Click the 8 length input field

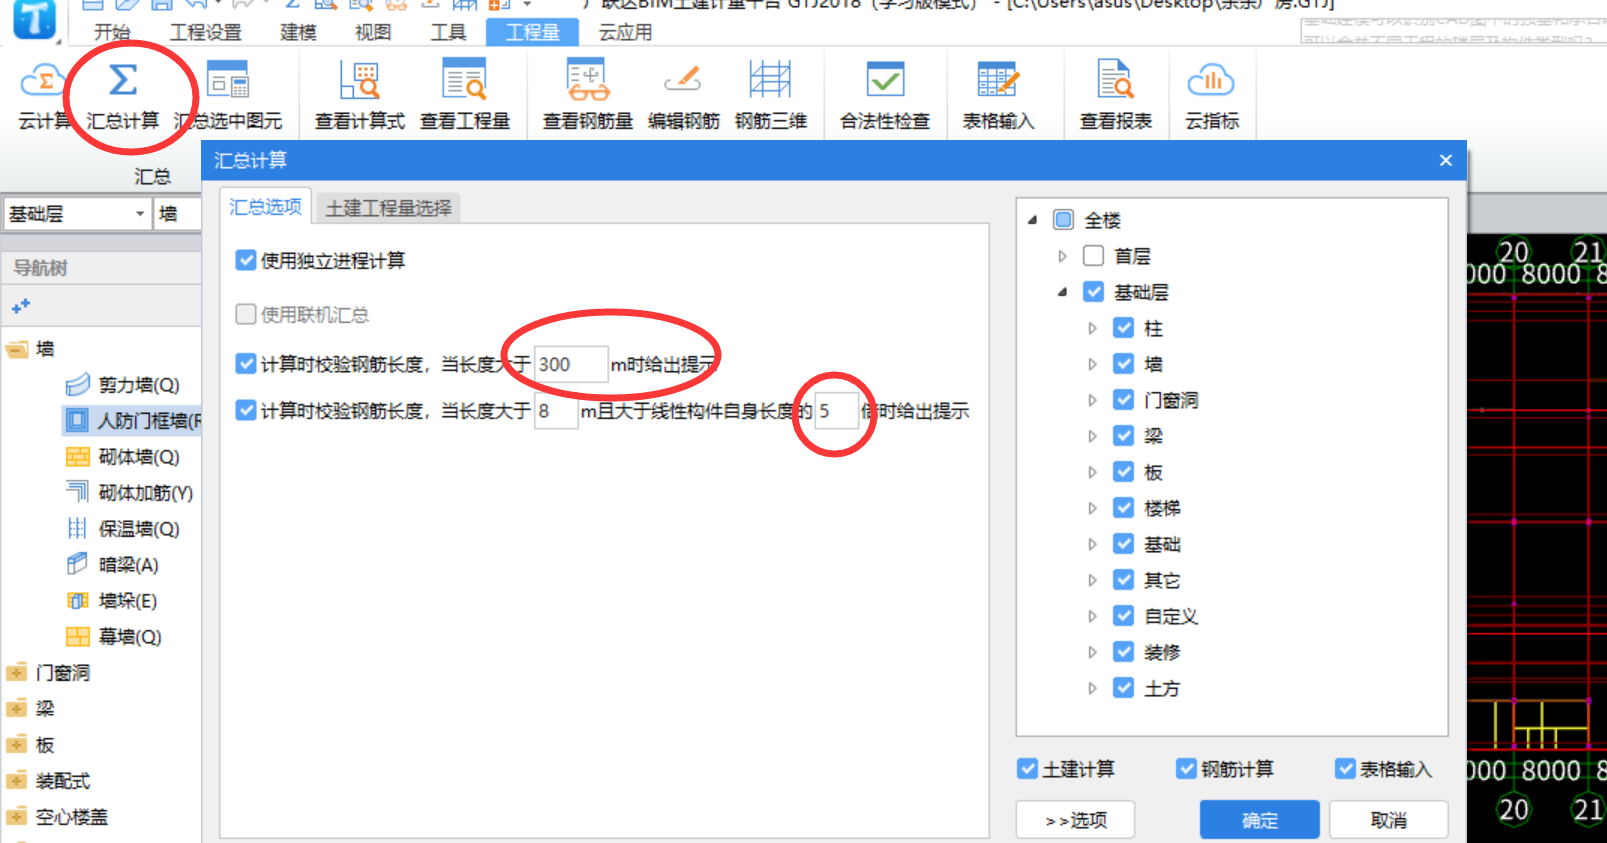[x=556, y=410]
